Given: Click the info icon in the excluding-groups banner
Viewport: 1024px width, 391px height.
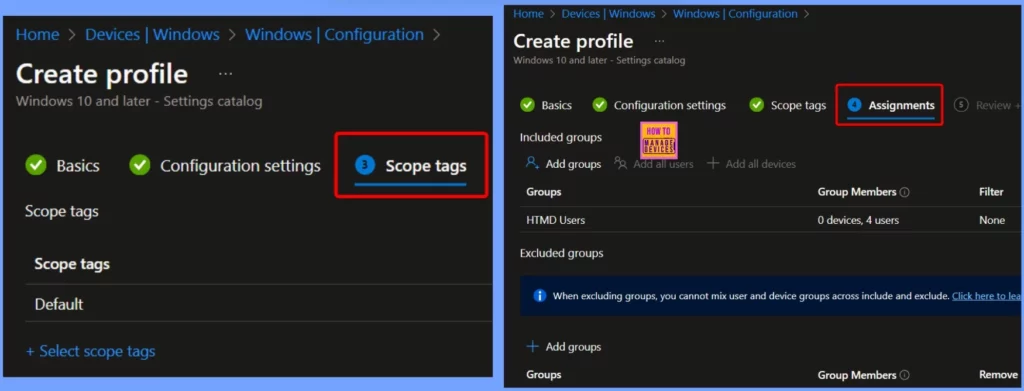Looking at the screenshot, I should pos(539,296).
